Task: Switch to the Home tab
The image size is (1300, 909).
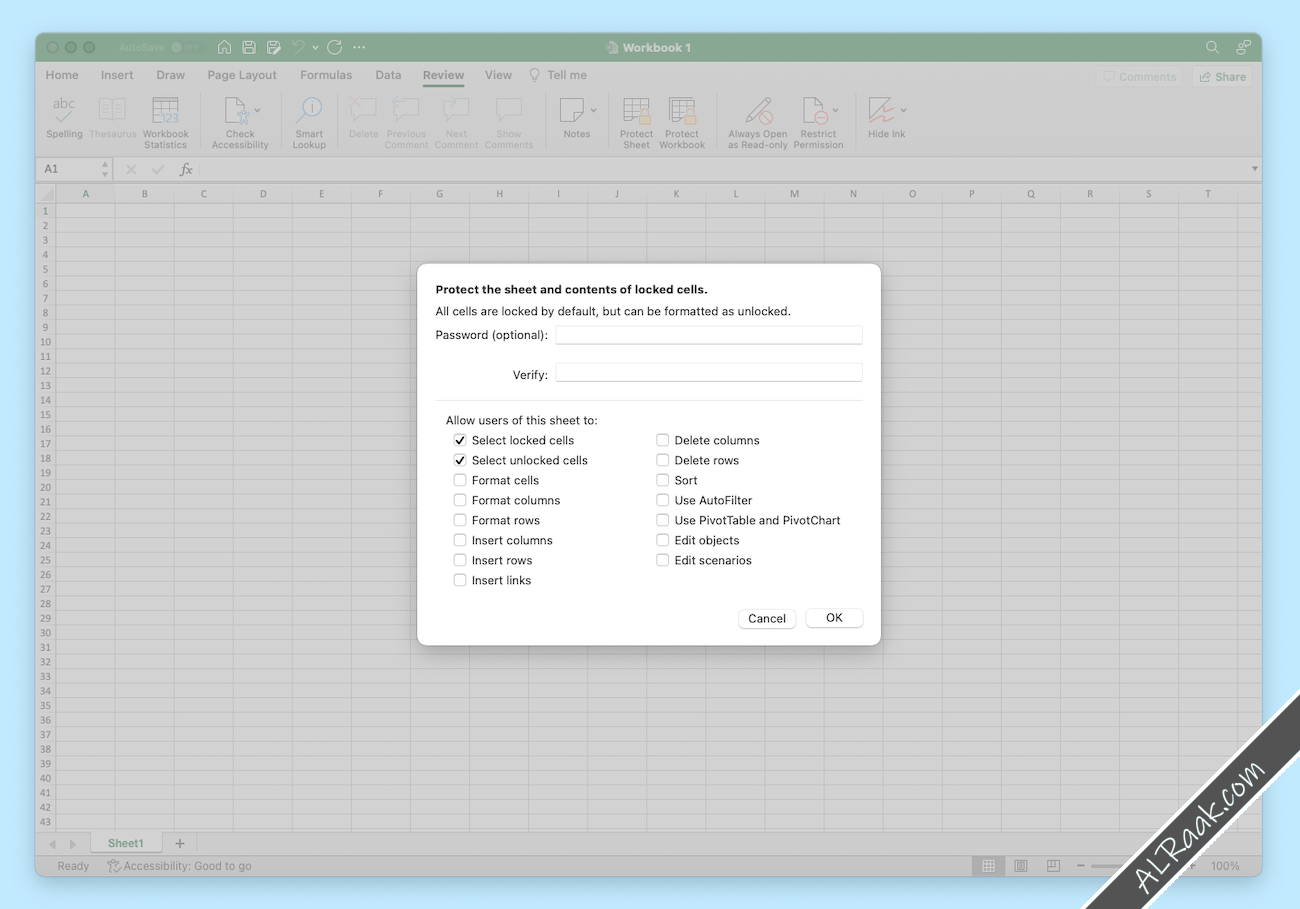Action: coord(62,75)
